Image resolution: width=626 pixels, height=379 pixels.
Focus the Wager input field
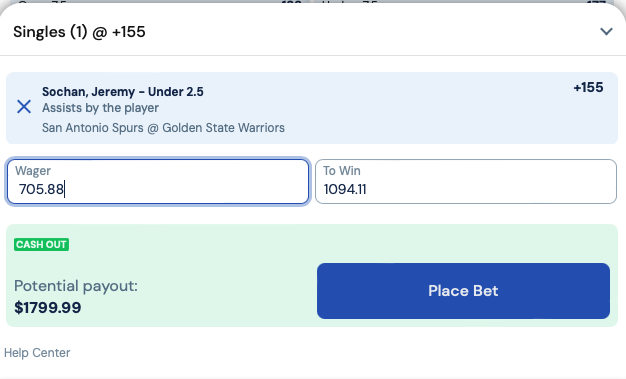[158, 182]
